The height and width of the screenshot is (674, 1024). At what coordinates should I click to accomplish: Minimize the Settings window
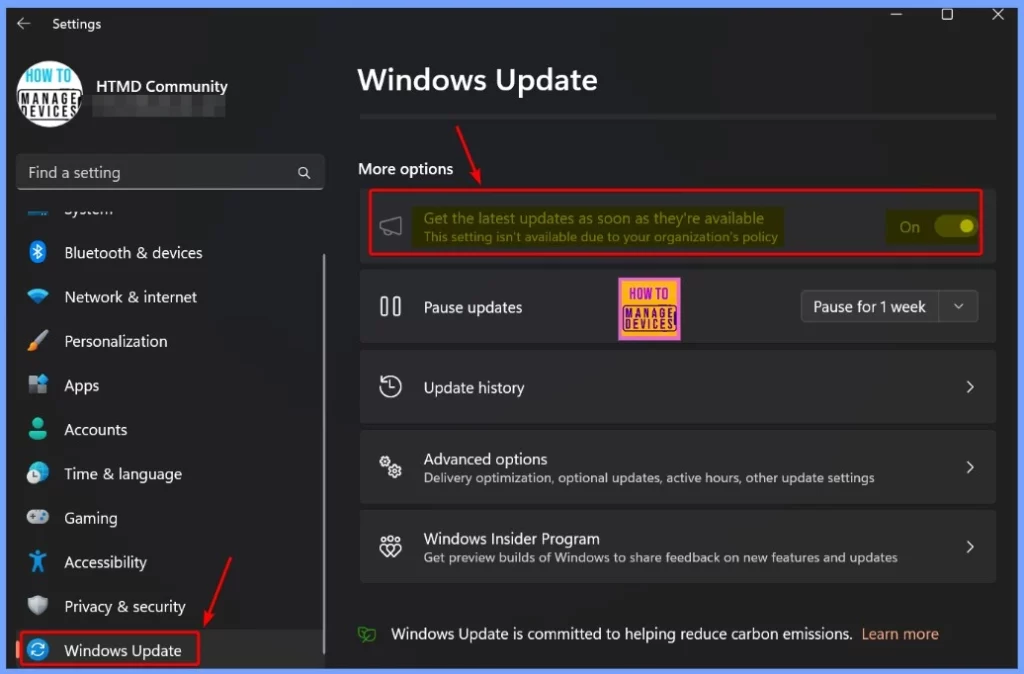[x=896, y=14]
